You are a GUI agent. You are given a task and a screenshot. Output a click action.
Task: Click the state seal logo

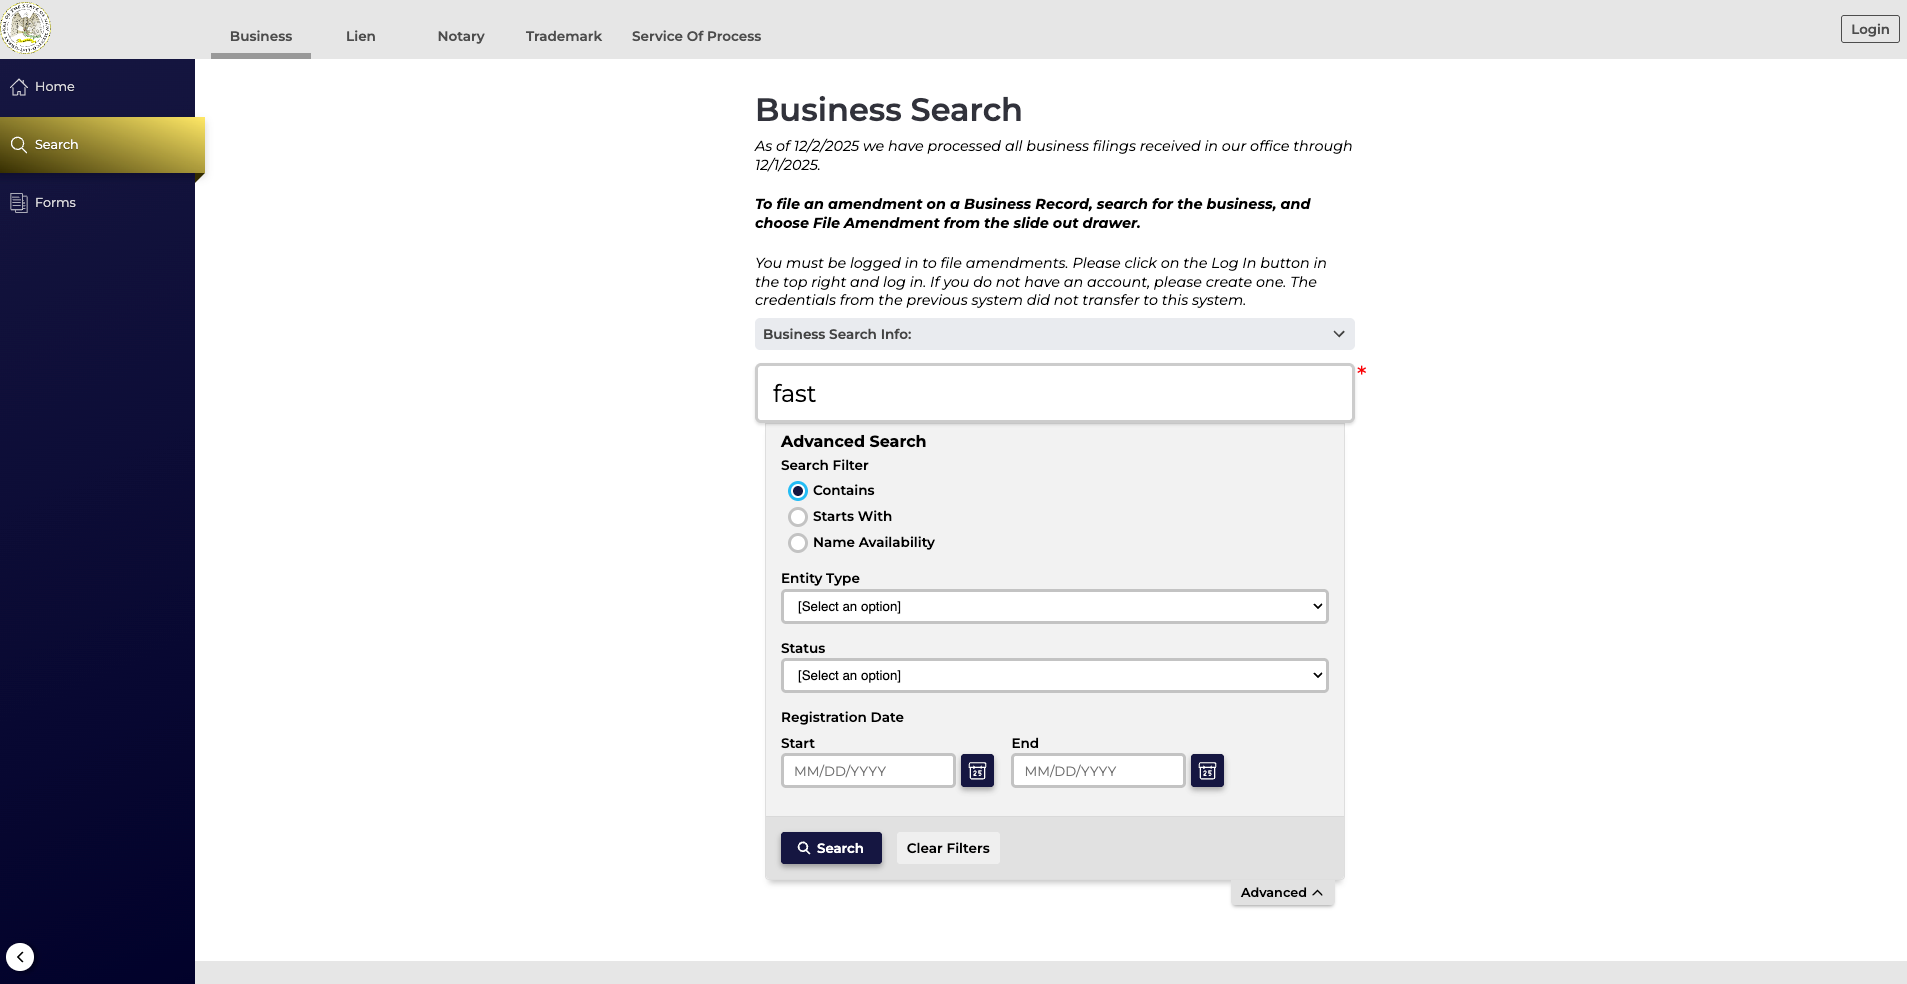tap(27, 27)
